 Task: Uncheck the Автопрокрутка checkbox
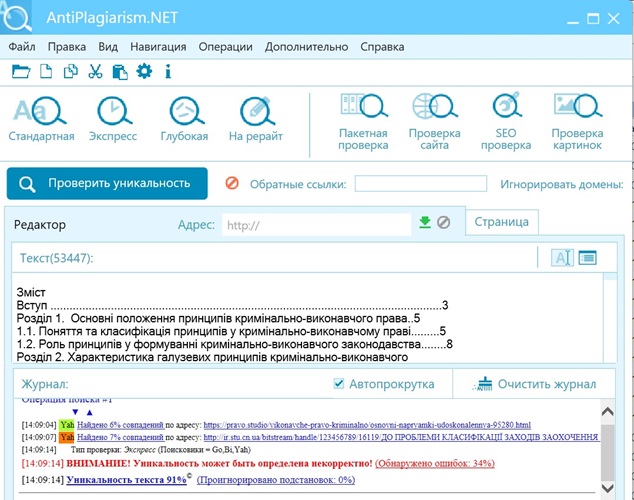click(x=339, y=383)
